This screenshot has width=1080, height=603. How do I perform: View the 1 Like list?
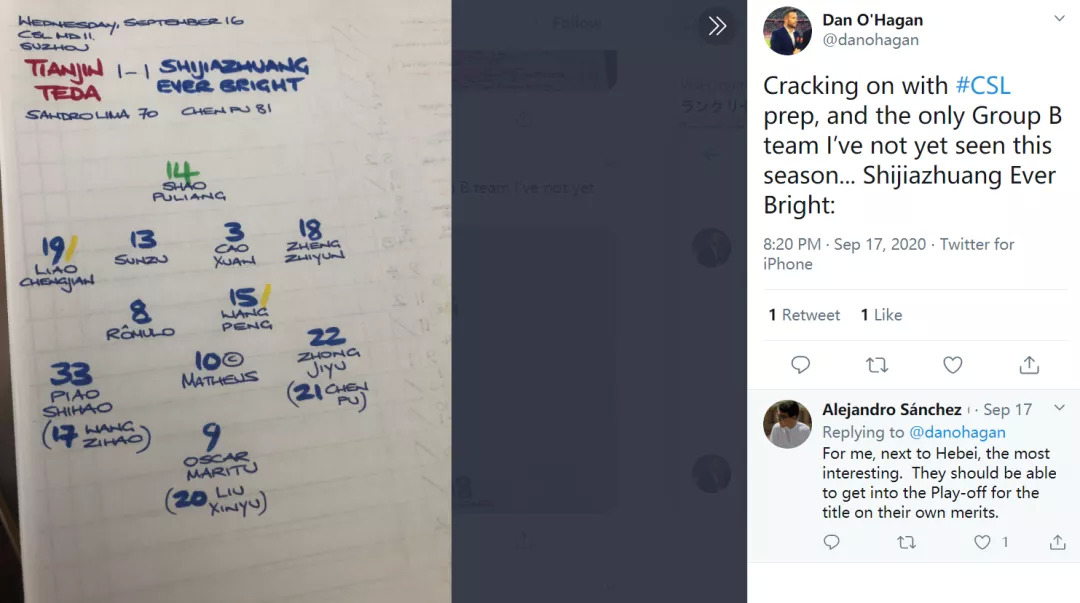[x=882, y=315]
